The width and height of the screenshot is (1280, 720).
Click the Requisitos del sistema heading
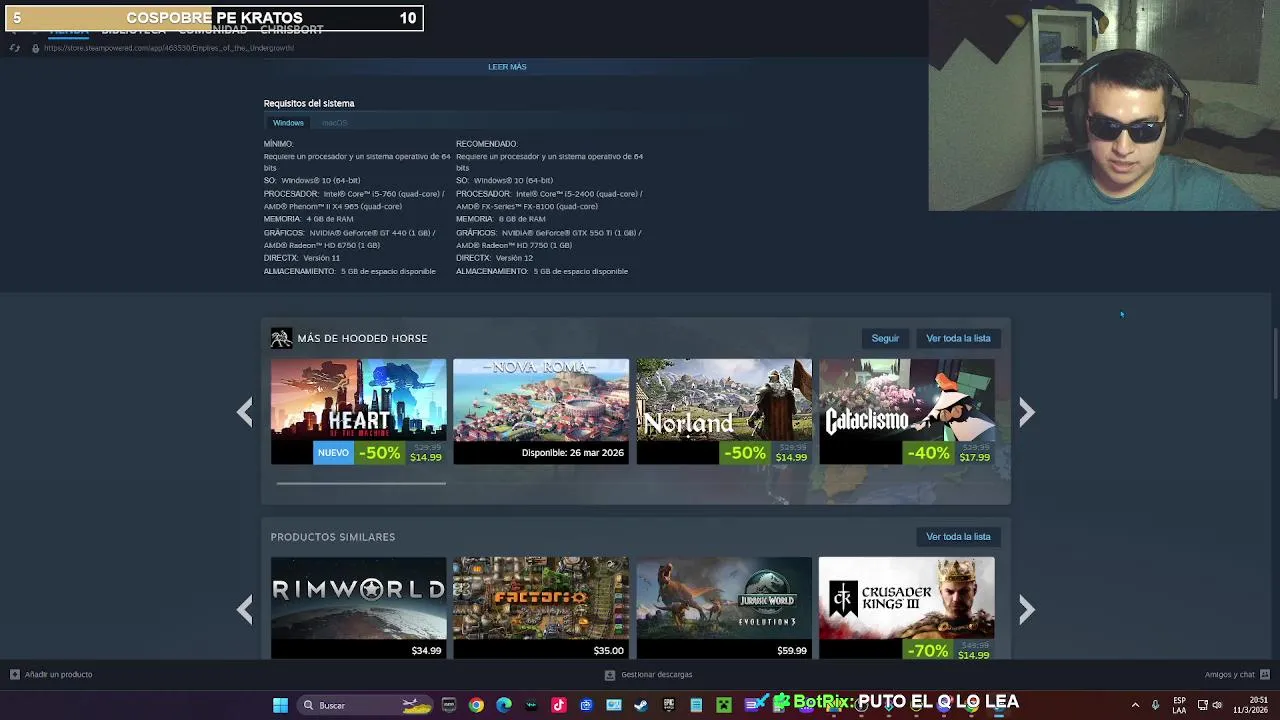pyautogui.click(x=309, y=103)
